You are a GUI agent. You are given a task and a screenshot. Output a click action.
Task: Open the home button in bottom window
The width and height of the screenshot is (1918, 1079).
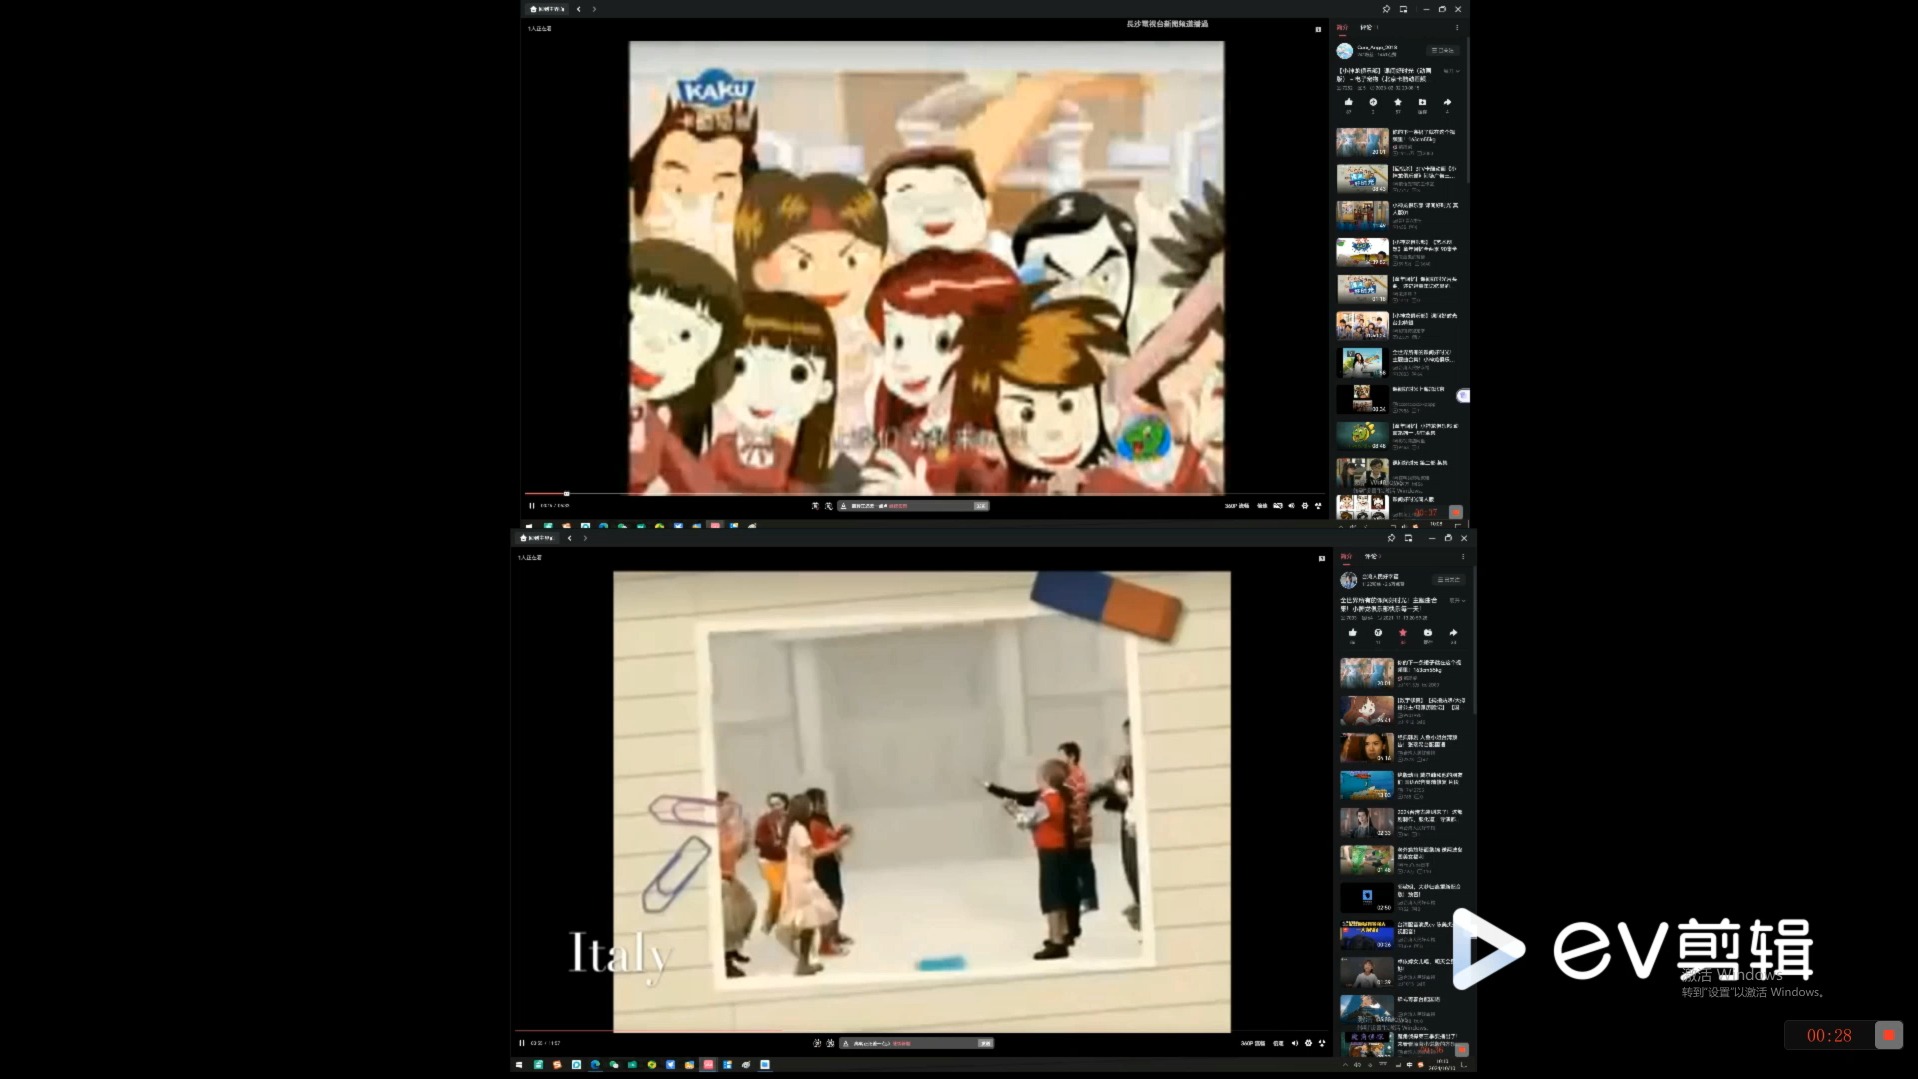(x=538, y=538)
